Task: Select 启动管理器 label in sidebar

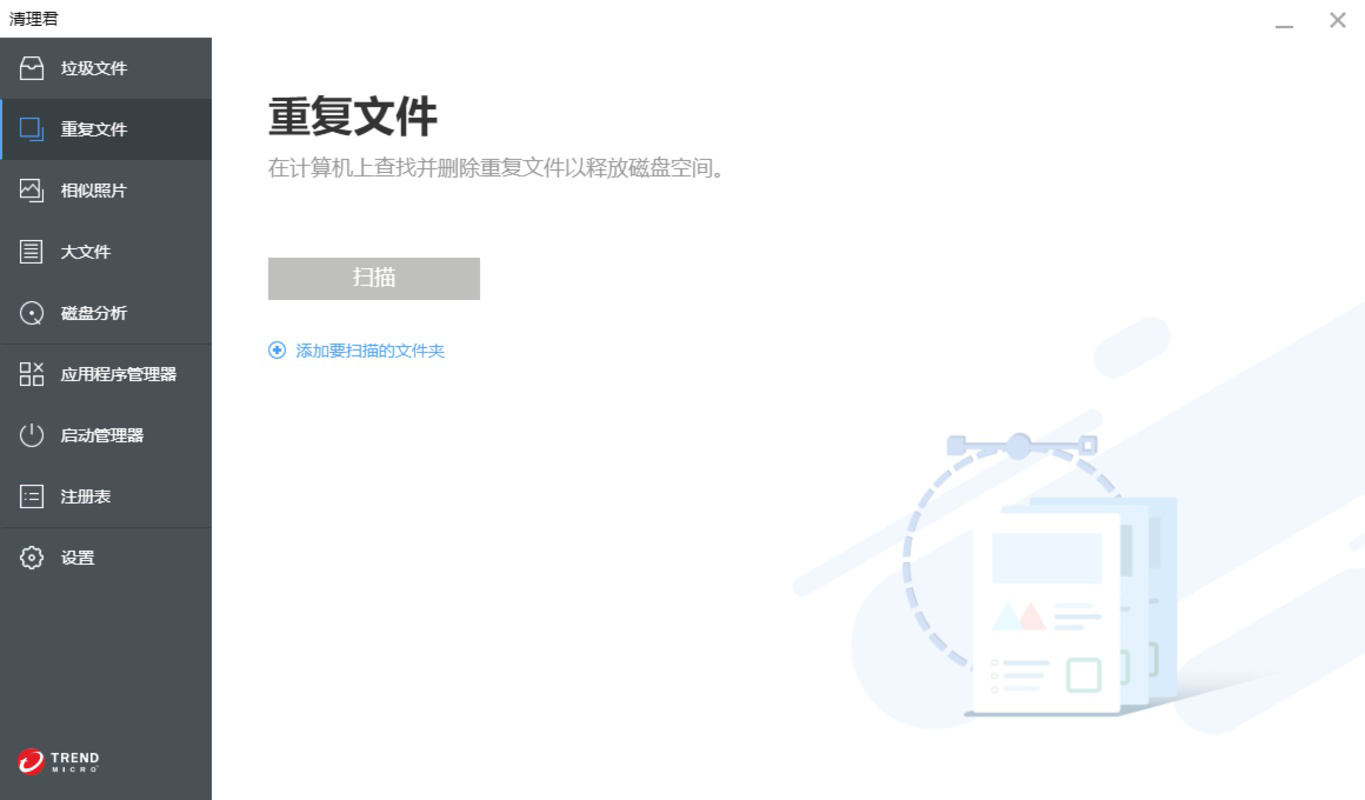Action: point(102,435)
